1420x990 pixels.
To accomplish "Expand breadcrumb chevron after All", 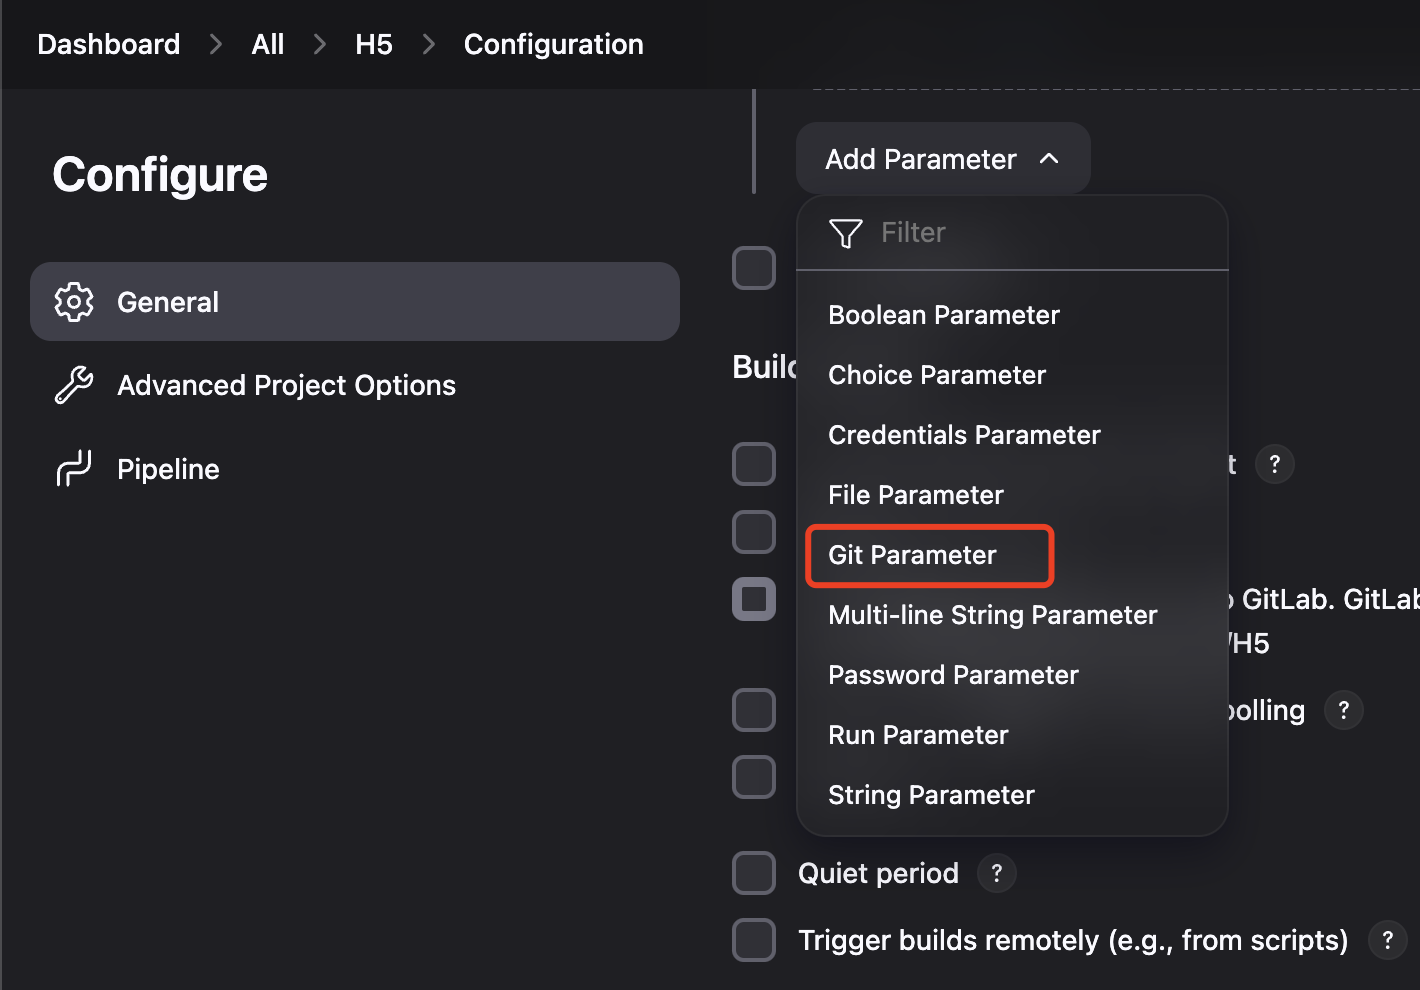I will pos(320,44).
